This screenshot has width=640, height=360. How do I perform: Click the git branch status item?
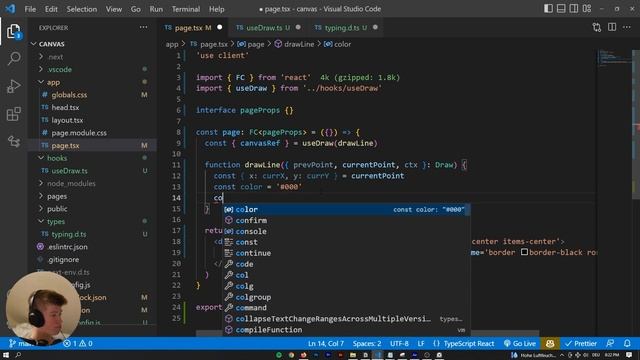pyautogui.click(x=21, y=343)
